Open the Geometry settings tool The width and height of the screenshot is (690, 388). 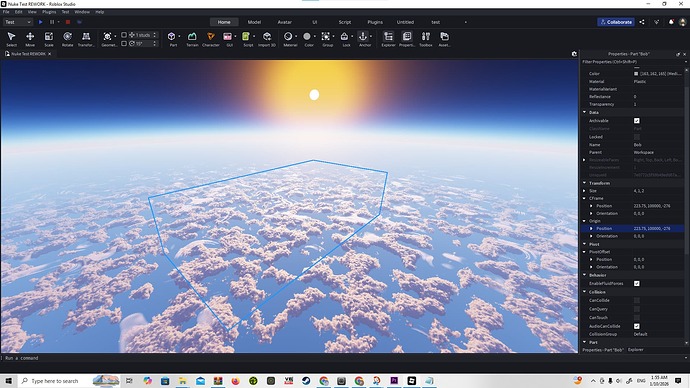[x=108, y=39]
